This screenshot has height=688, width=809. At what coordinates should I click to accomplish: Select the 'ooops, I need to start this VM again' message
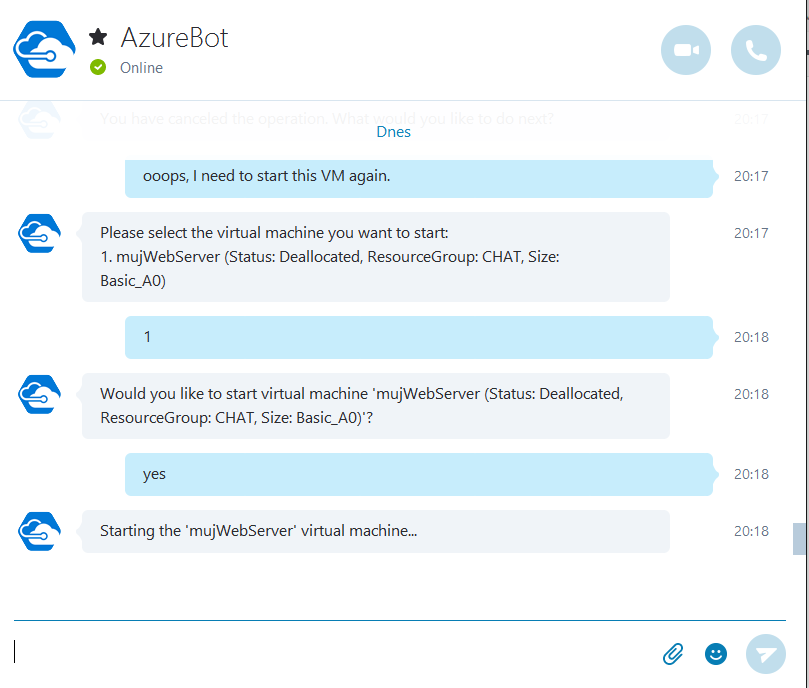(419, 179)
